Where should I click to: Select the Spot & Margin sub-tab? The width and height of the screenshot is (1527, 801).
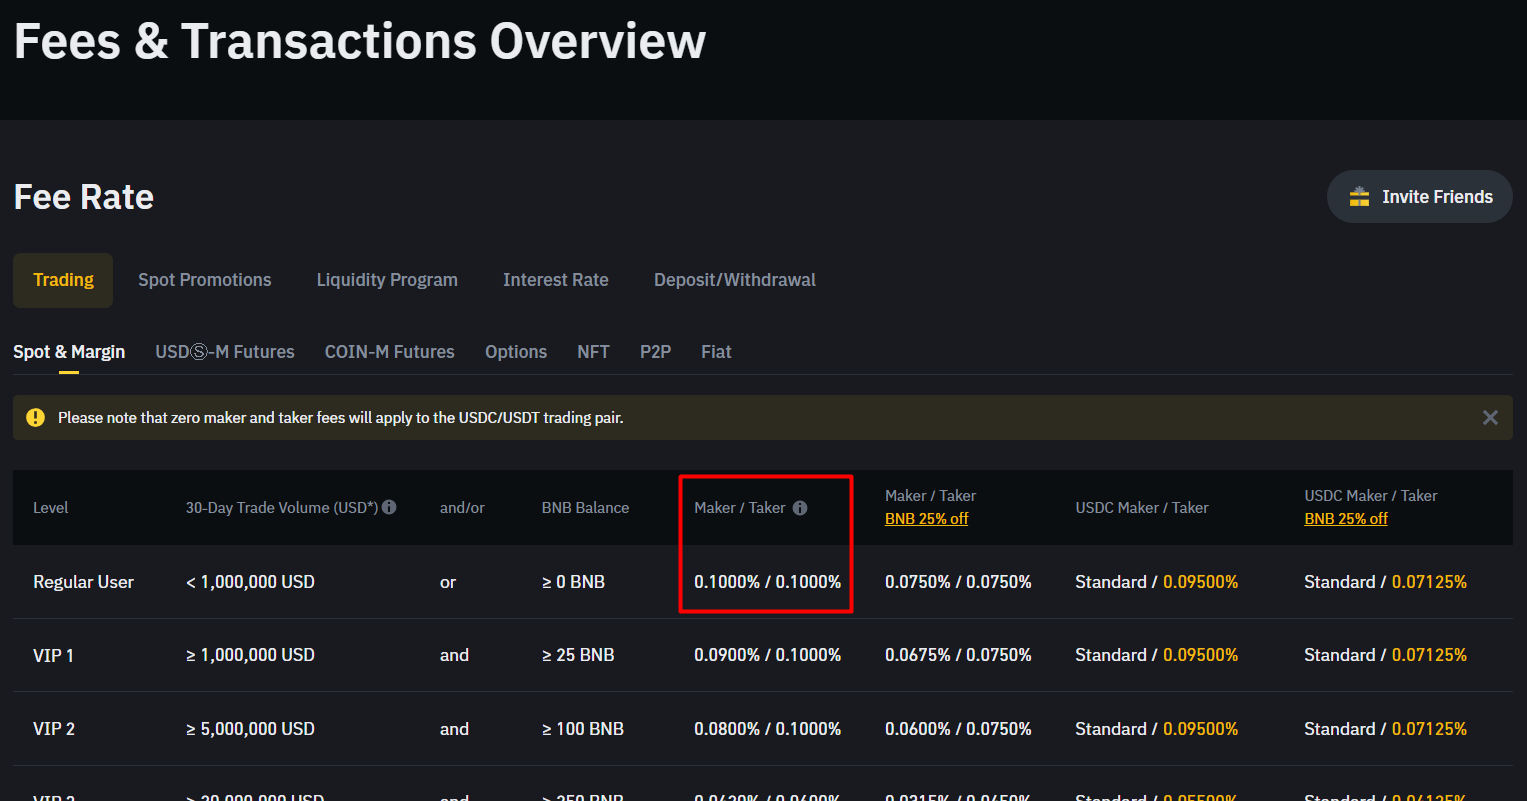point(69,352)
